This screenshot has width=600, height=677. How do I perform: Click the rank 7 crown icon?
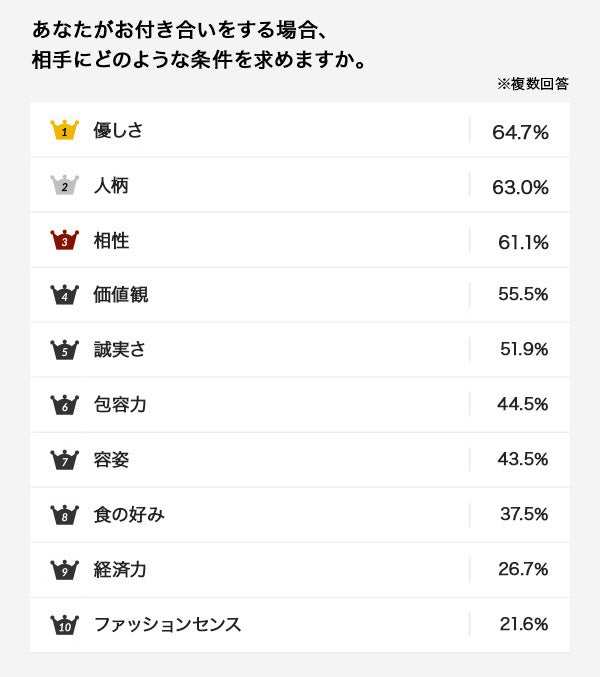click(x=64, y=460)
